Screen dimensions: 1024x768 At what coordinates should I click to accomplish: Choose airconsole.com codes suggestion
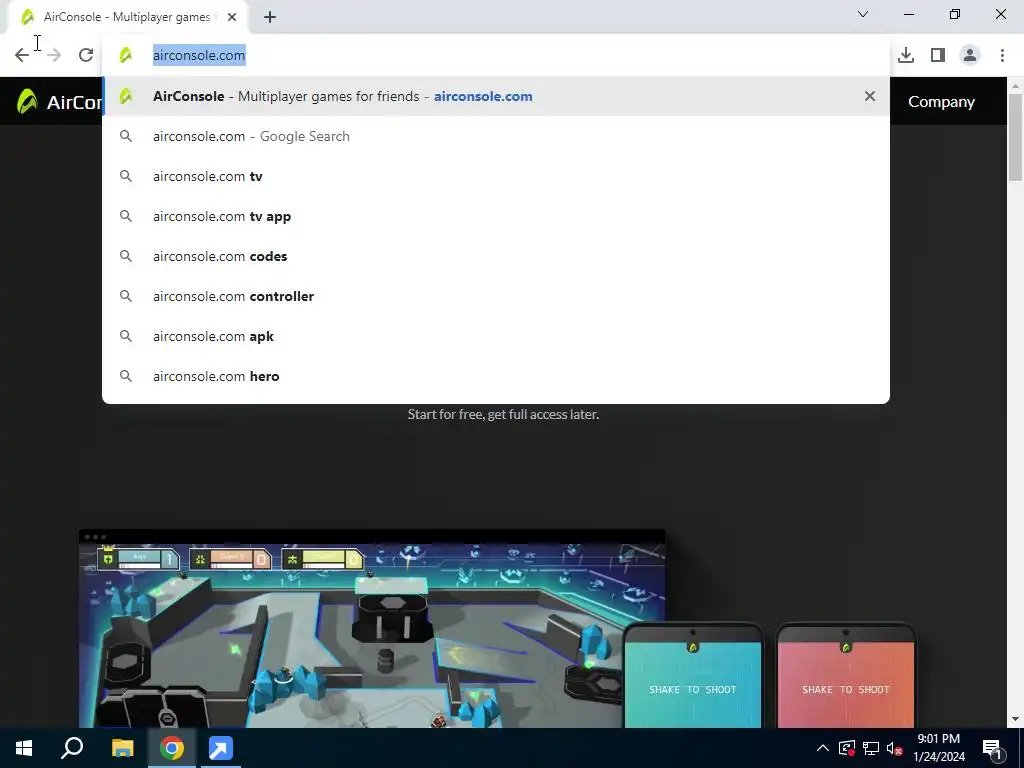[x=496, y=257]
